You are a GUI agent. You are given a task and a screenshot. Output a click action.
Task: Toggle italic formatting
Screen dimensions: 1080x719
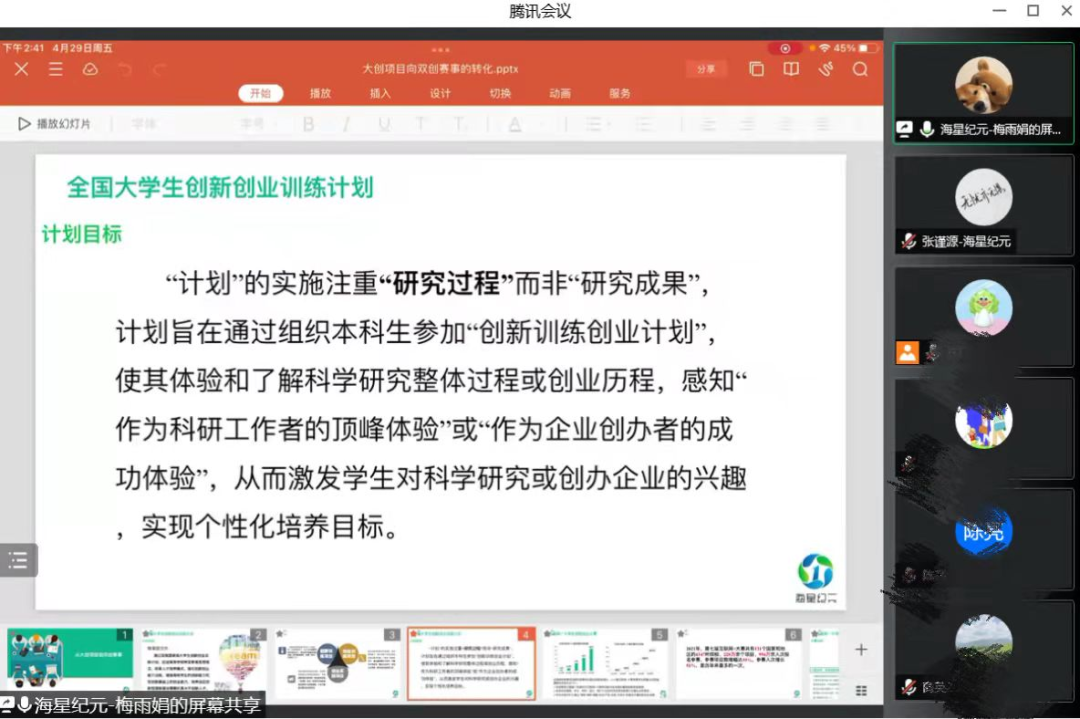(x=347, y=123)
